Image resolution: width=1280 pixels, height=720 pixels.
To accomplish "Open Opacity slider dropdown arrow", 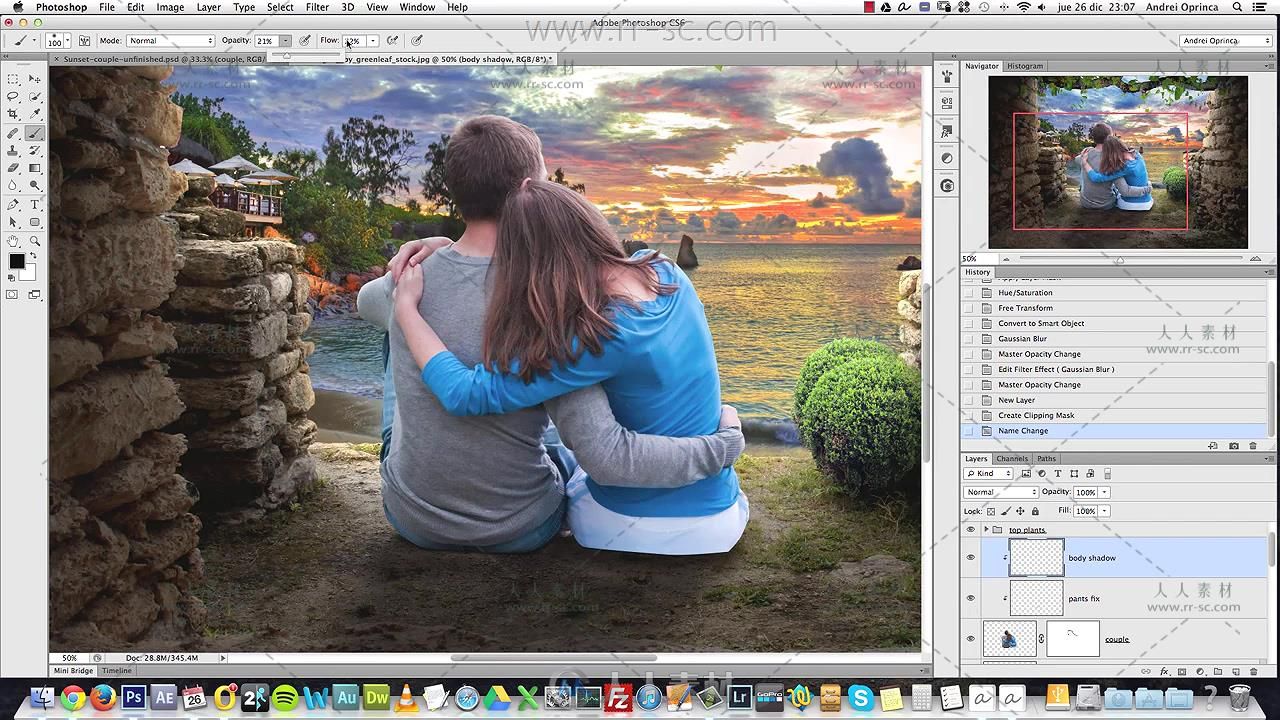I will 285,41.
